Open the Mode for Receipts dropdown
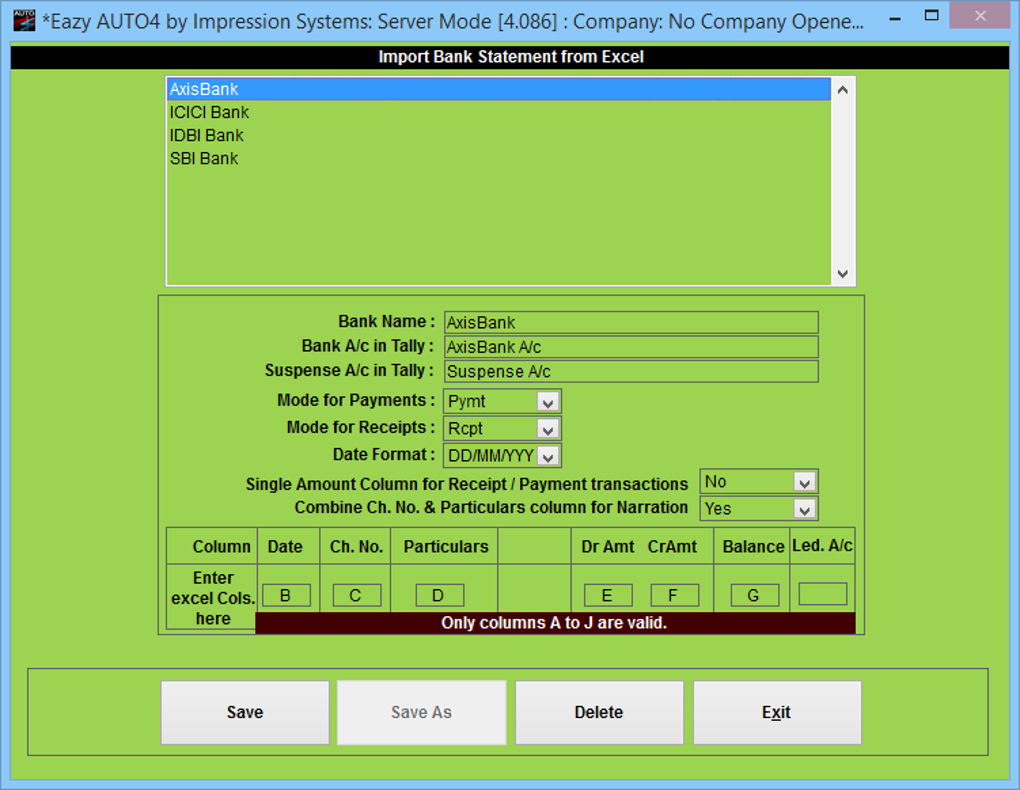This screenshot has height=790, width=1020. pos(548,429)
